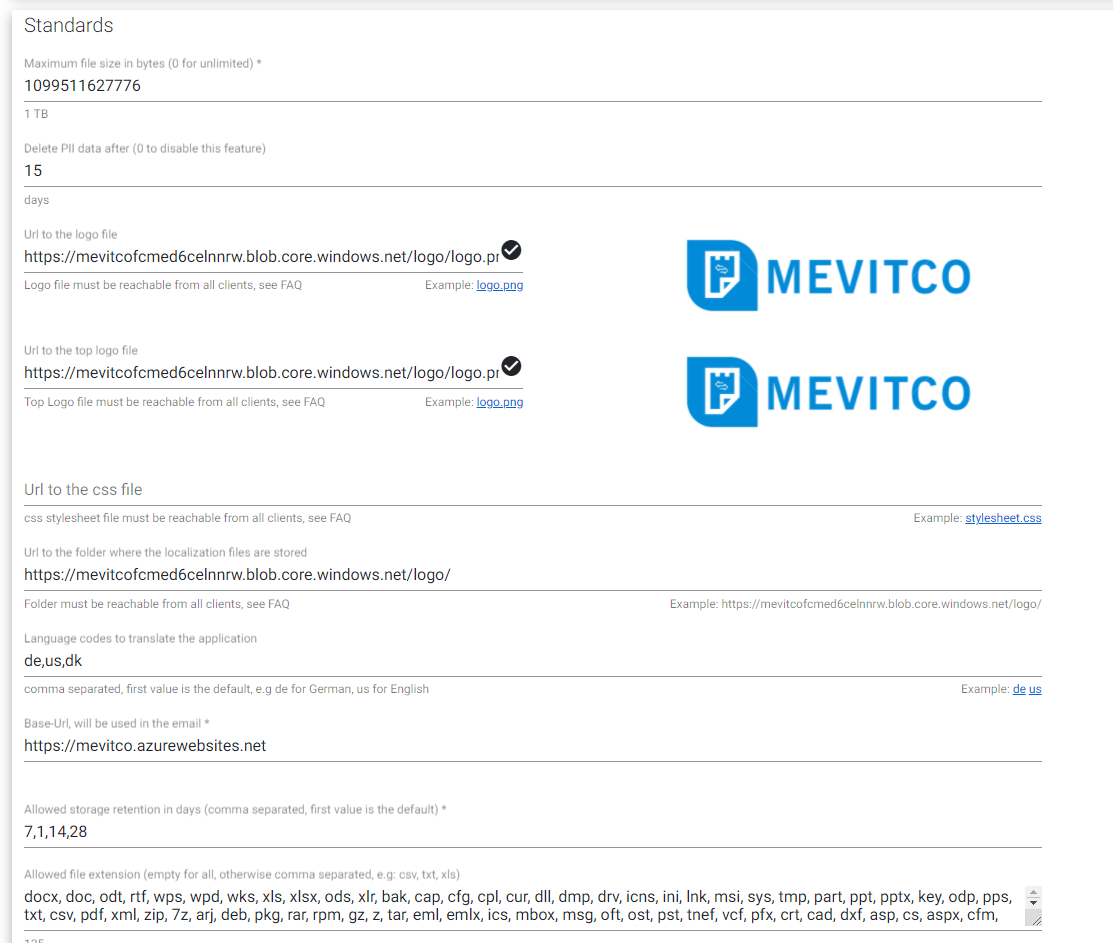Image resolution: width=1113 pixels, height=943 pixels.
Task: Click the Language codes input with de,us,dk
Action: coord(532,661)
